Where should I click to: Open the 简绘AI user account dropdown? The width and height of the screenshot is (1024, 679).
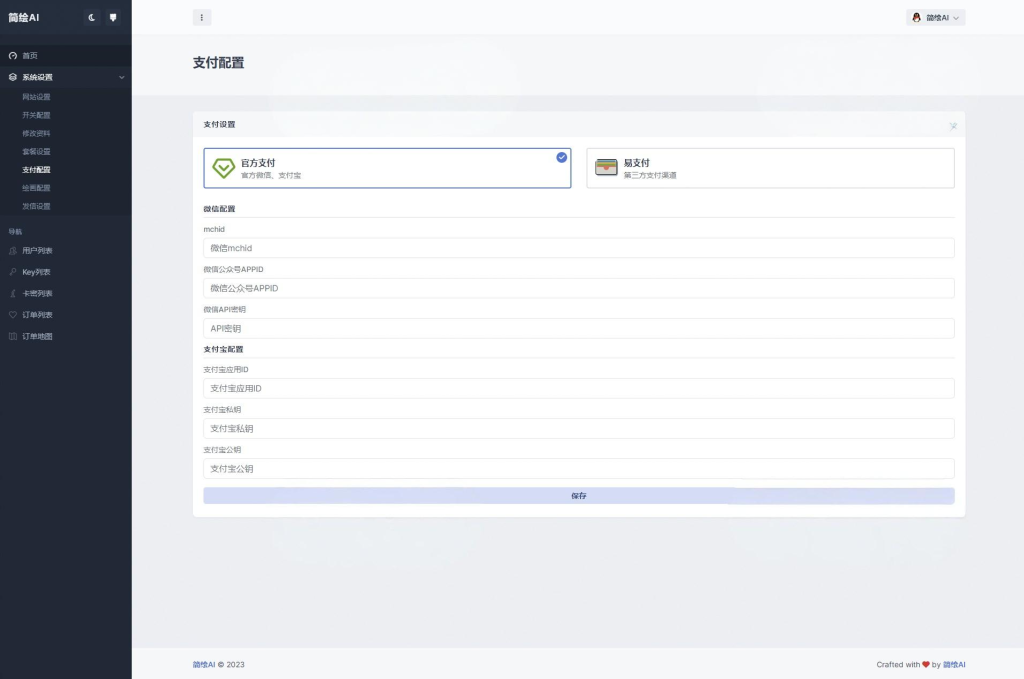tap(935, 17)
